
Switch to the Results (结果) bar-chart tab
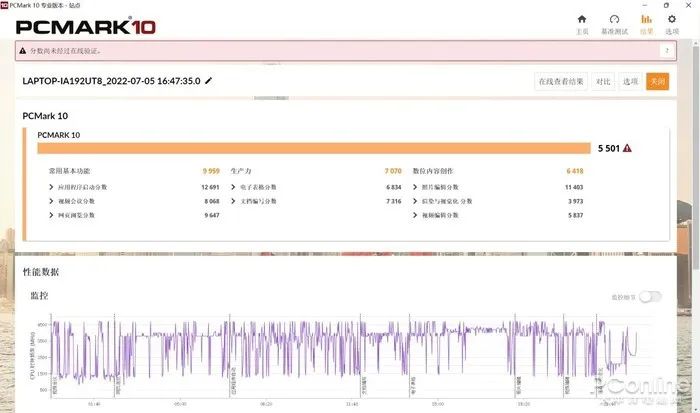646,25
